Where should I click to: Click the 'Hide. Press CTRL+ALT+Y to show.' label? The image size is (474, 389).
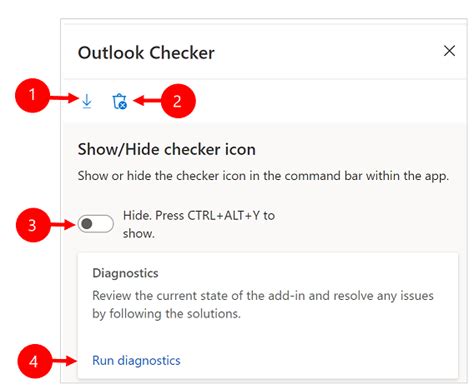click(x=199, y=224)
